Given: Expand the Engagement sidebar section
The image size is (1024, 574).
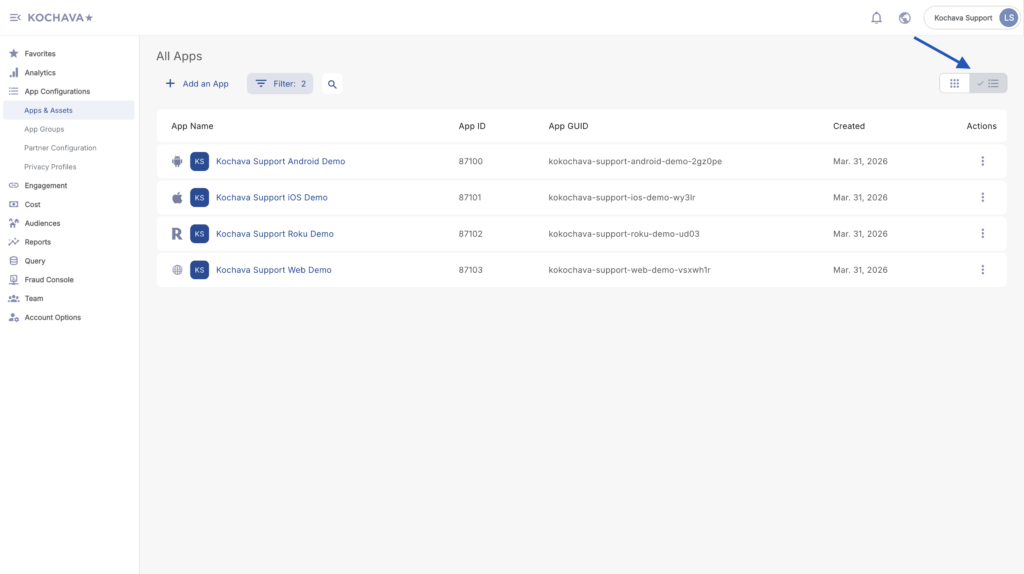Looking at the screenshot, I should [x=45, y=185].
